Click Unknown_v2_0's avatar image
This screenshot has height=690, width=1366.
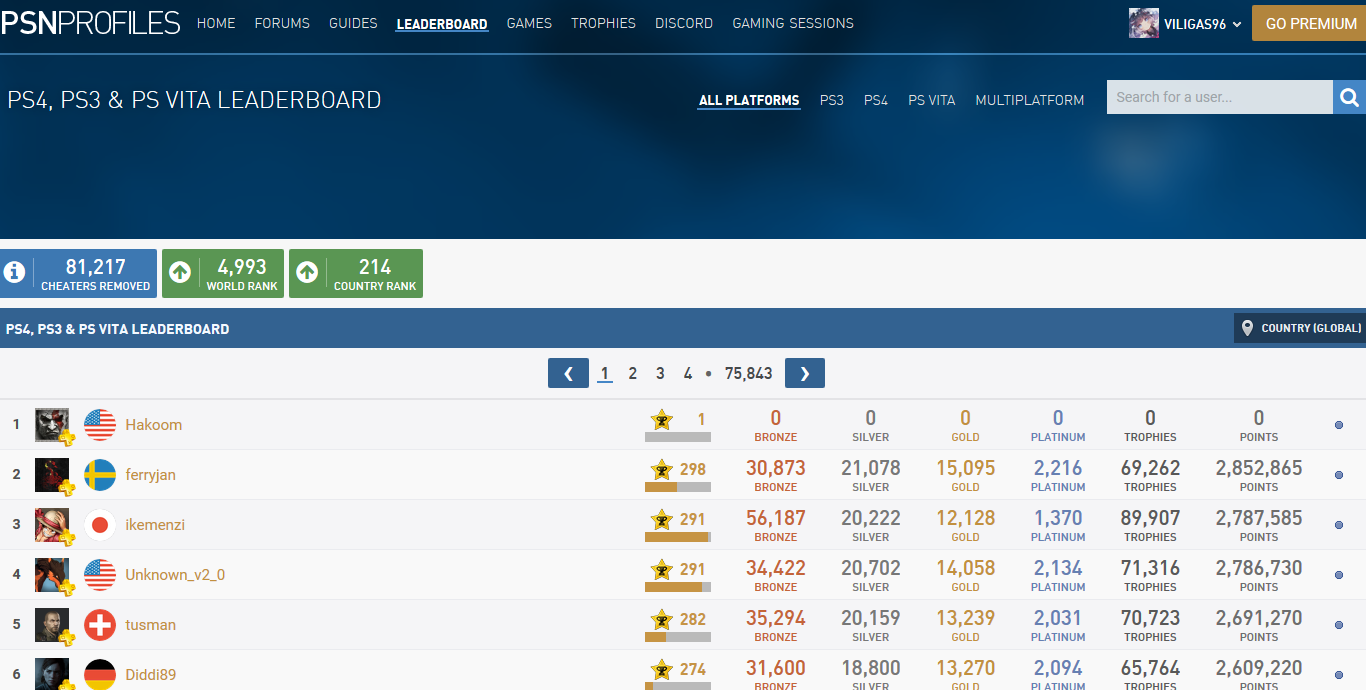[x=52, y=575]
